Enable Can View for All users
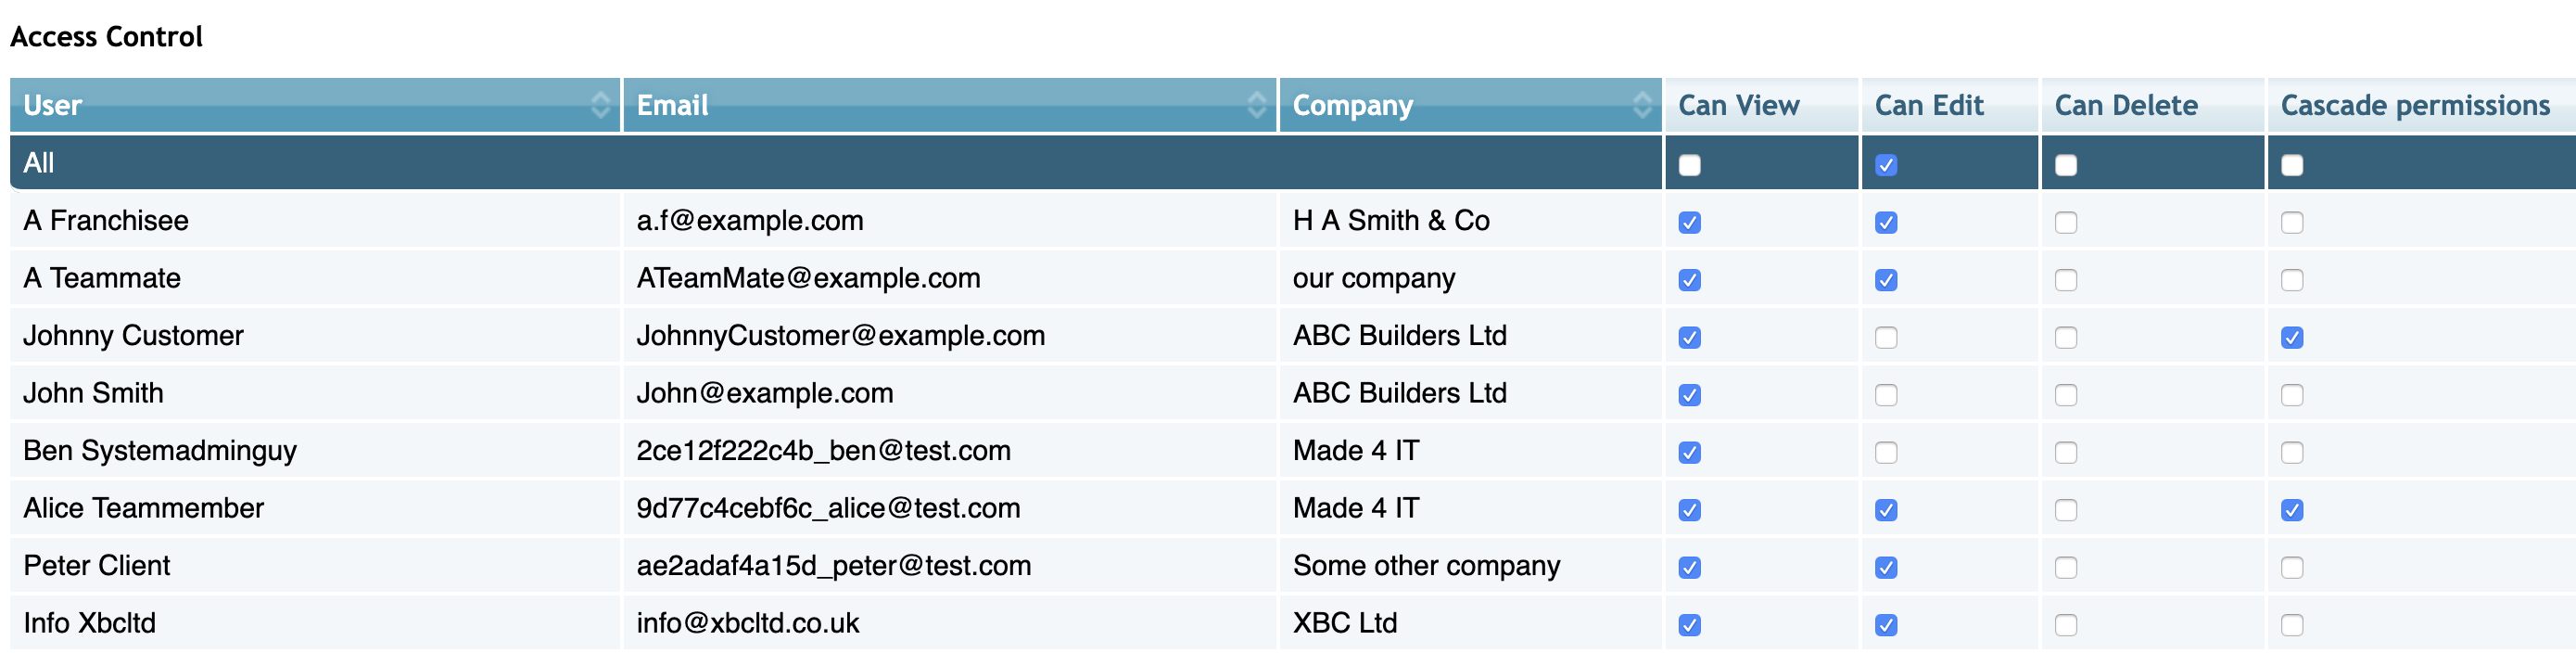 click(x=1689, y=165)
